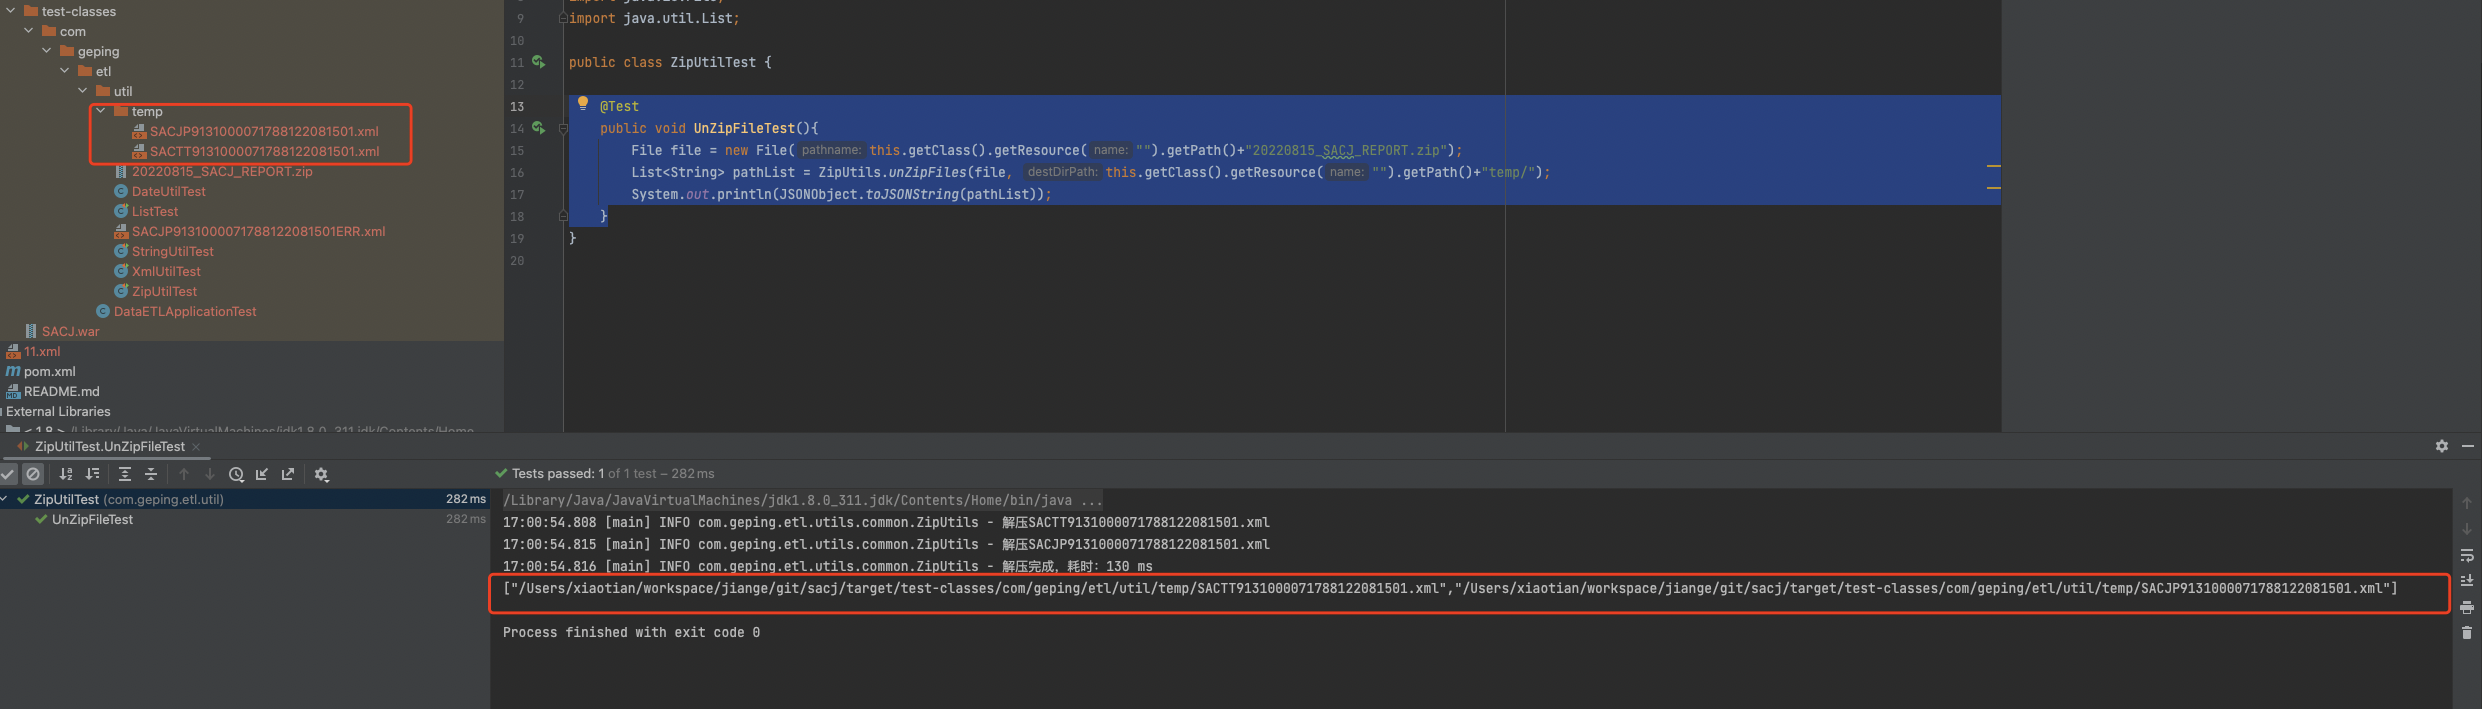Open pom.xml file in project tree
The width and height of the screenshot is (2482, 709).
pos(49,371)
